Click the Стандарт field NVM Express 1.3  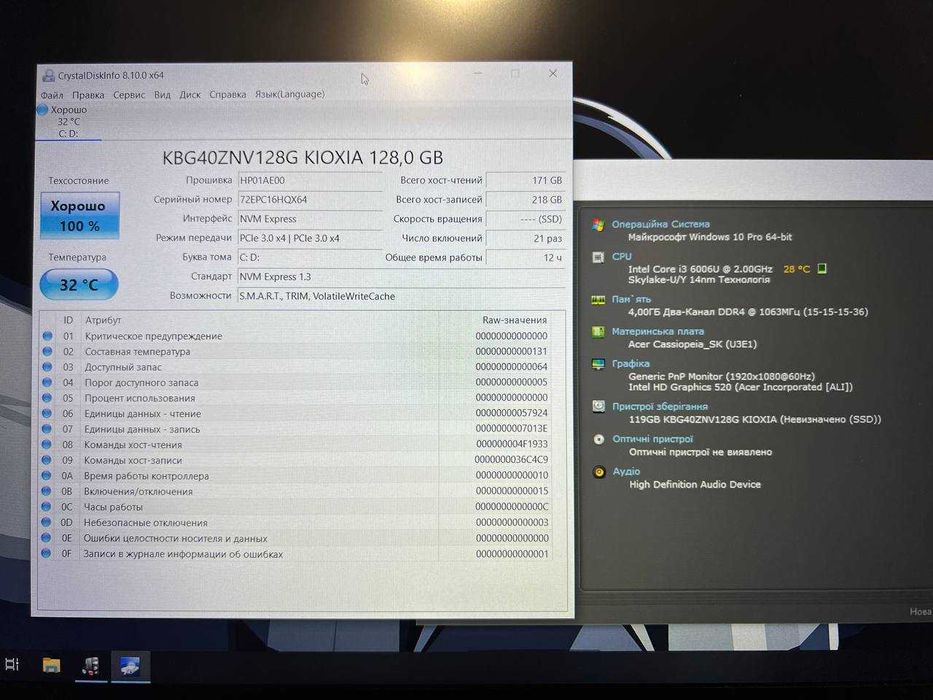402,277
